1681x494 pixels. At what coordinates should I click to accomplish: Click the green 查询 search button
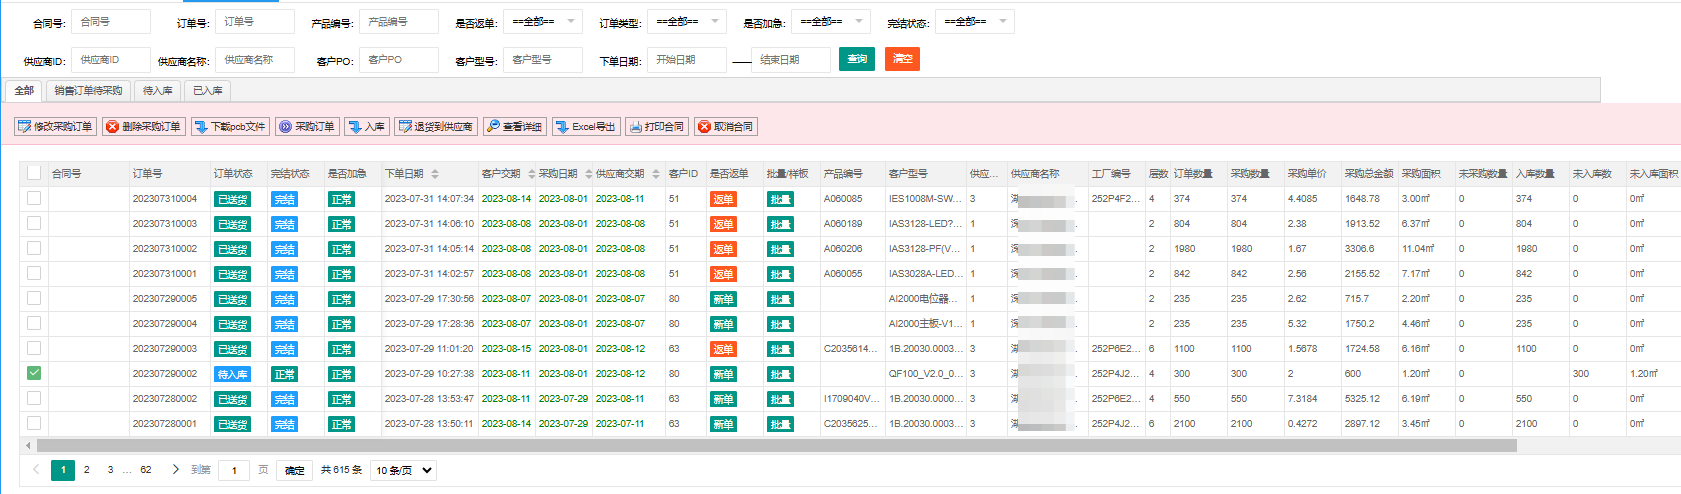(x=857, y=59)
